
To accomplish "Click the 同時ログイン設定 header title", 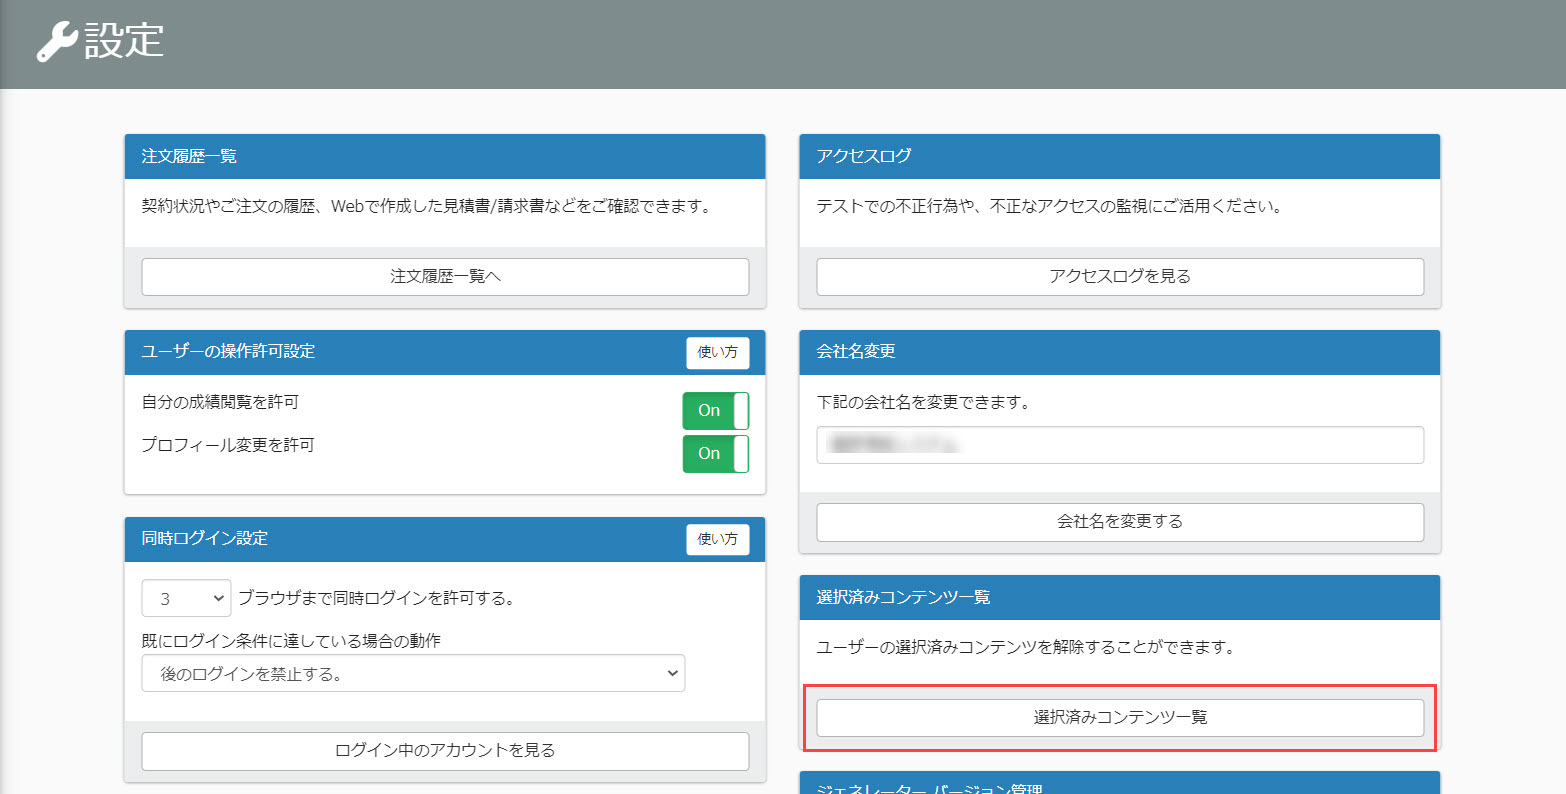I will coord(205,539).
